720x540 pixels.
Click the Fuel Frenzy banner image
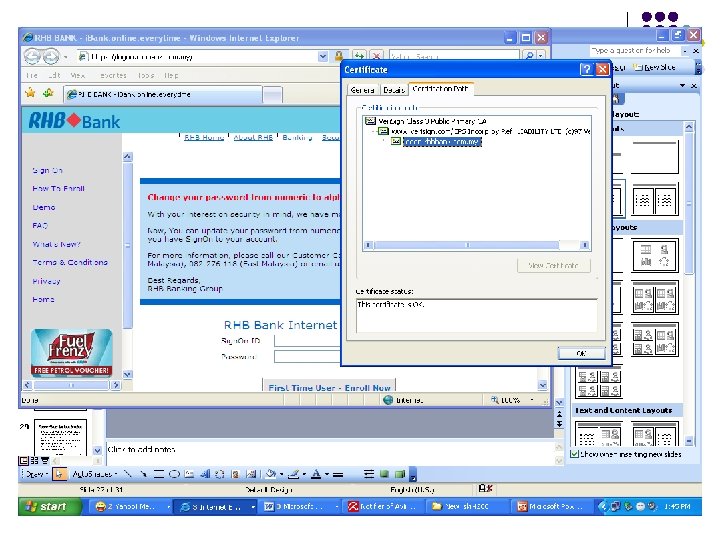click(x=72, y=352)
